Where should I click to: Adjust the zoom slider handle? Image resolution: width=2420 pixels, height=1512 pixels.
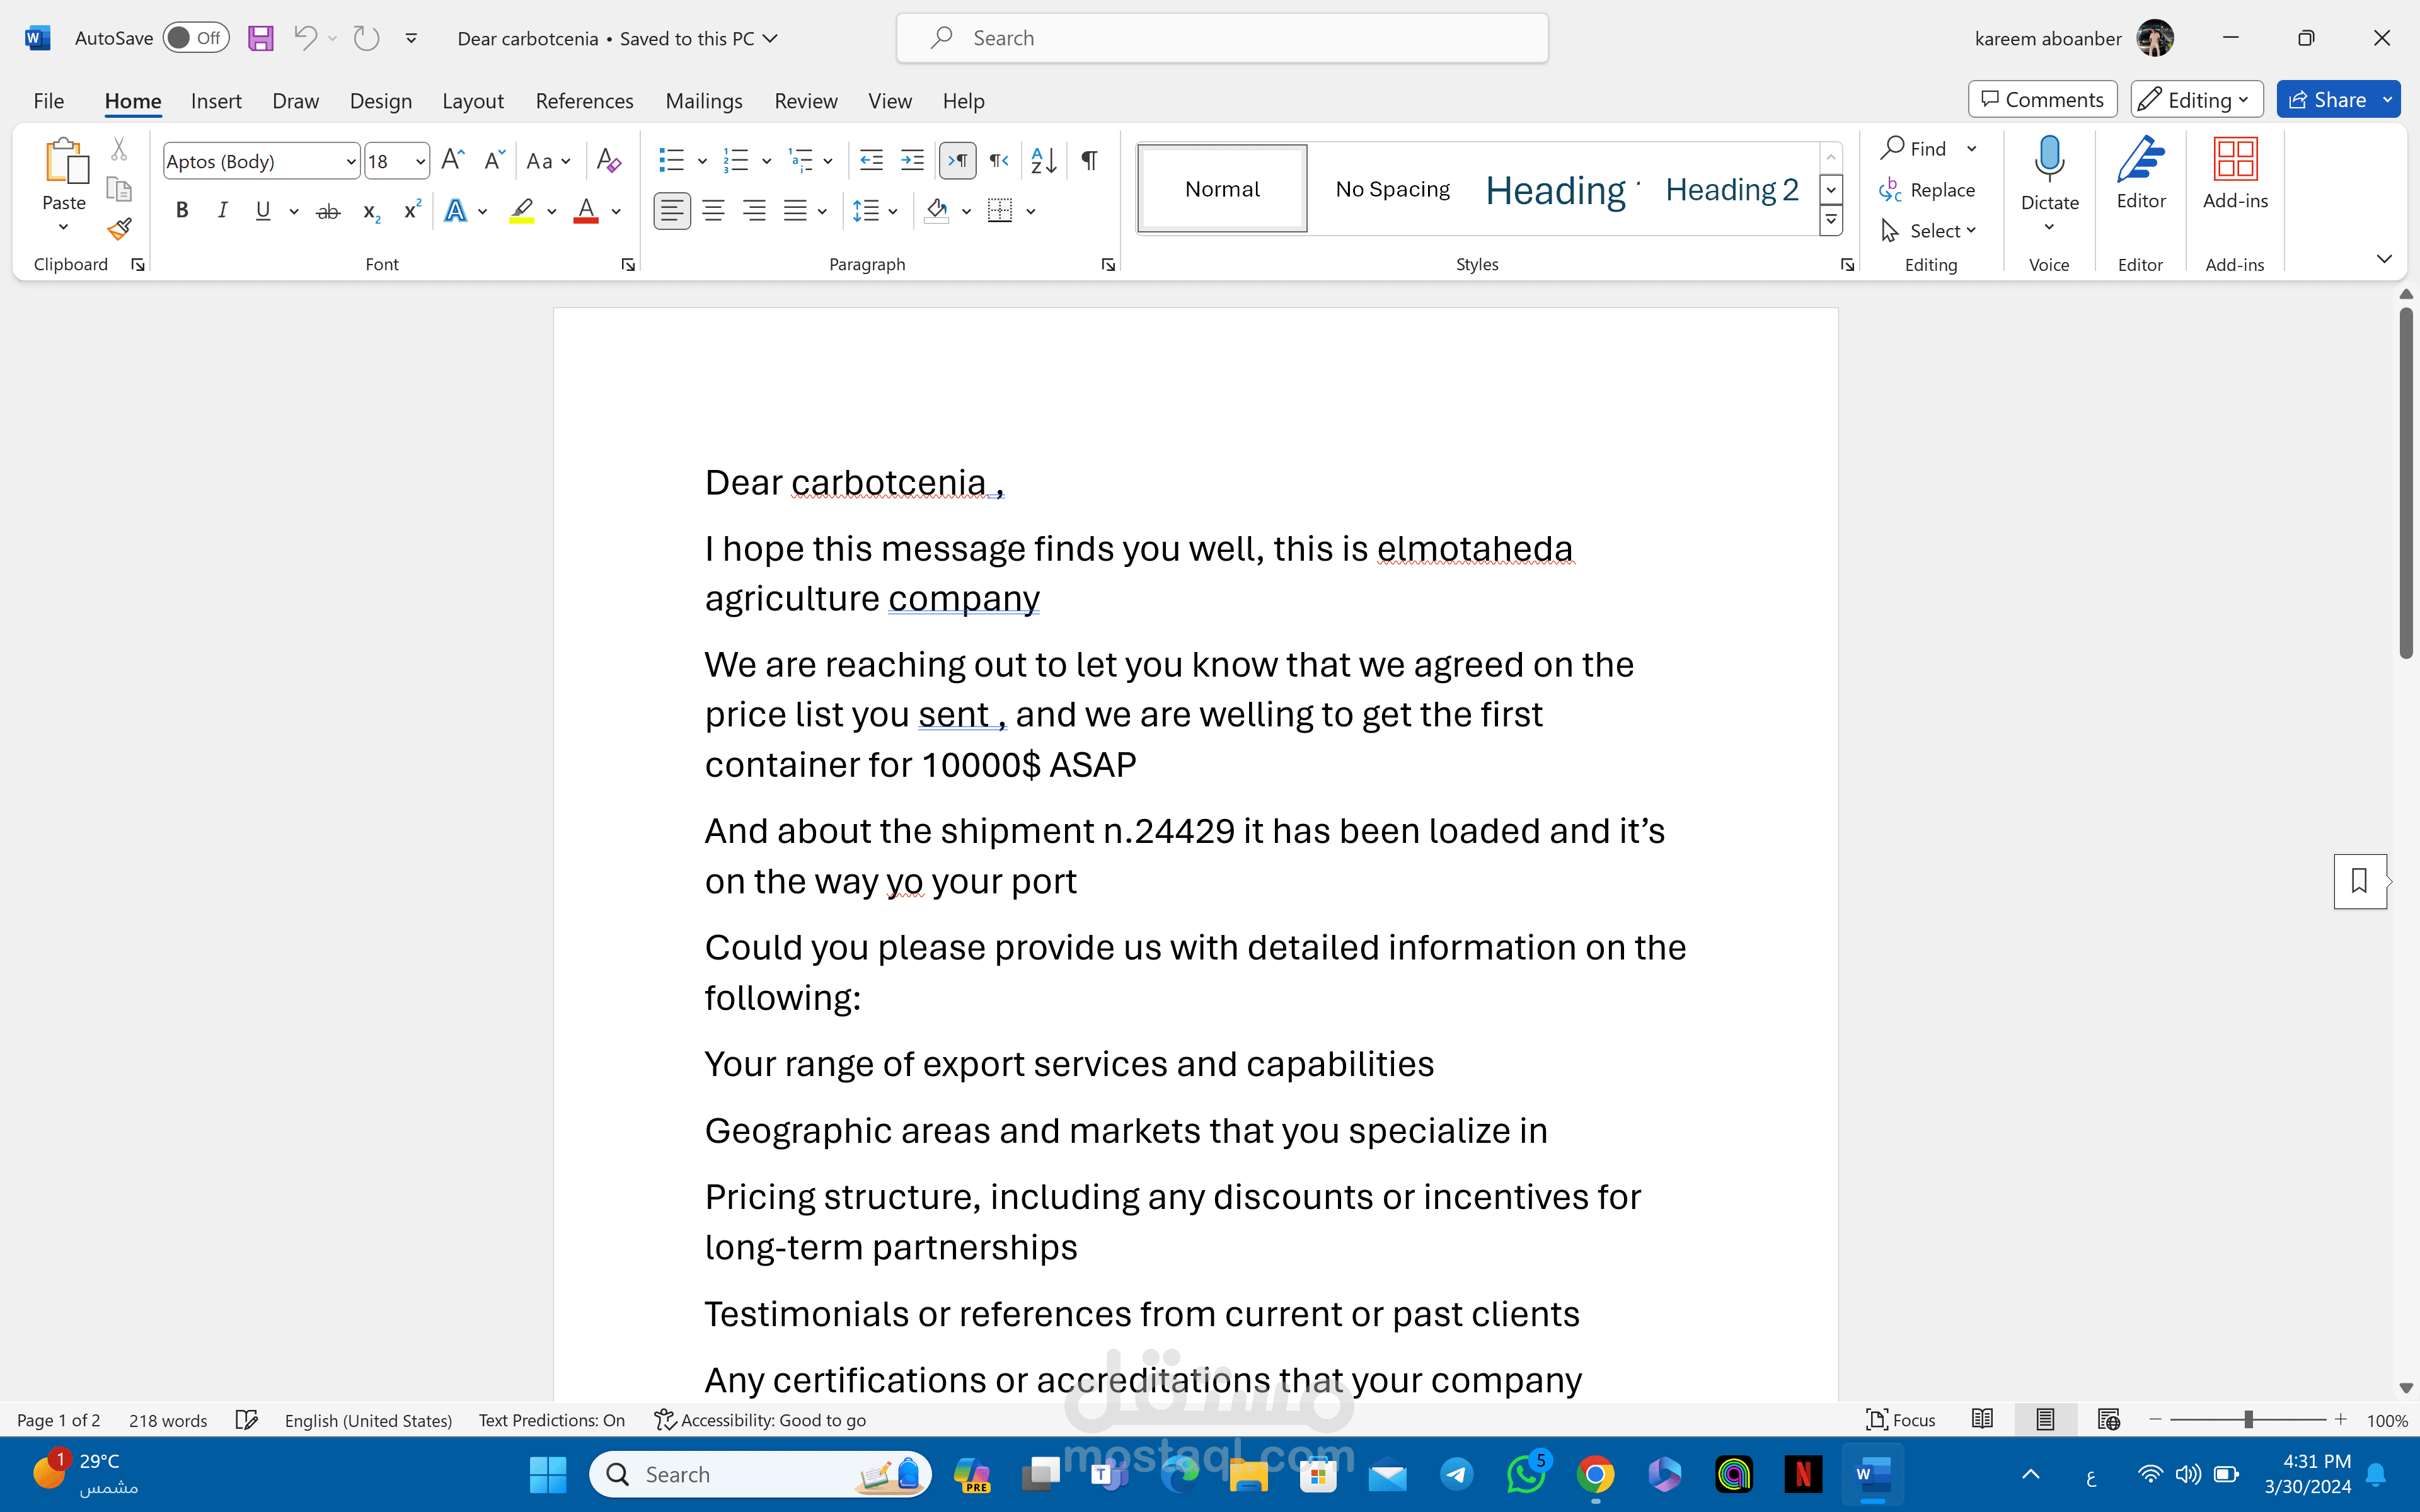click(x=2248, y=1420)
